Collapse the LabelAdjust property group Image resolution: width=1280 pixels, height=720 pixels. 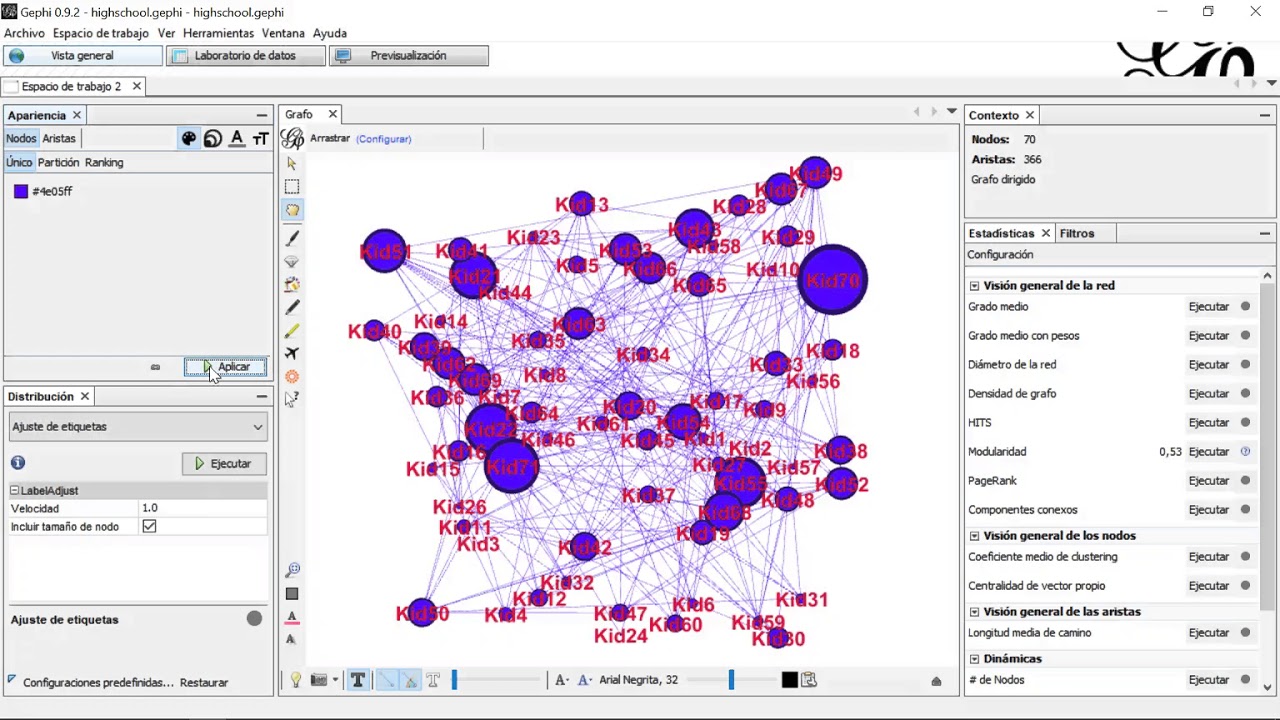click(x=15, y=490)
